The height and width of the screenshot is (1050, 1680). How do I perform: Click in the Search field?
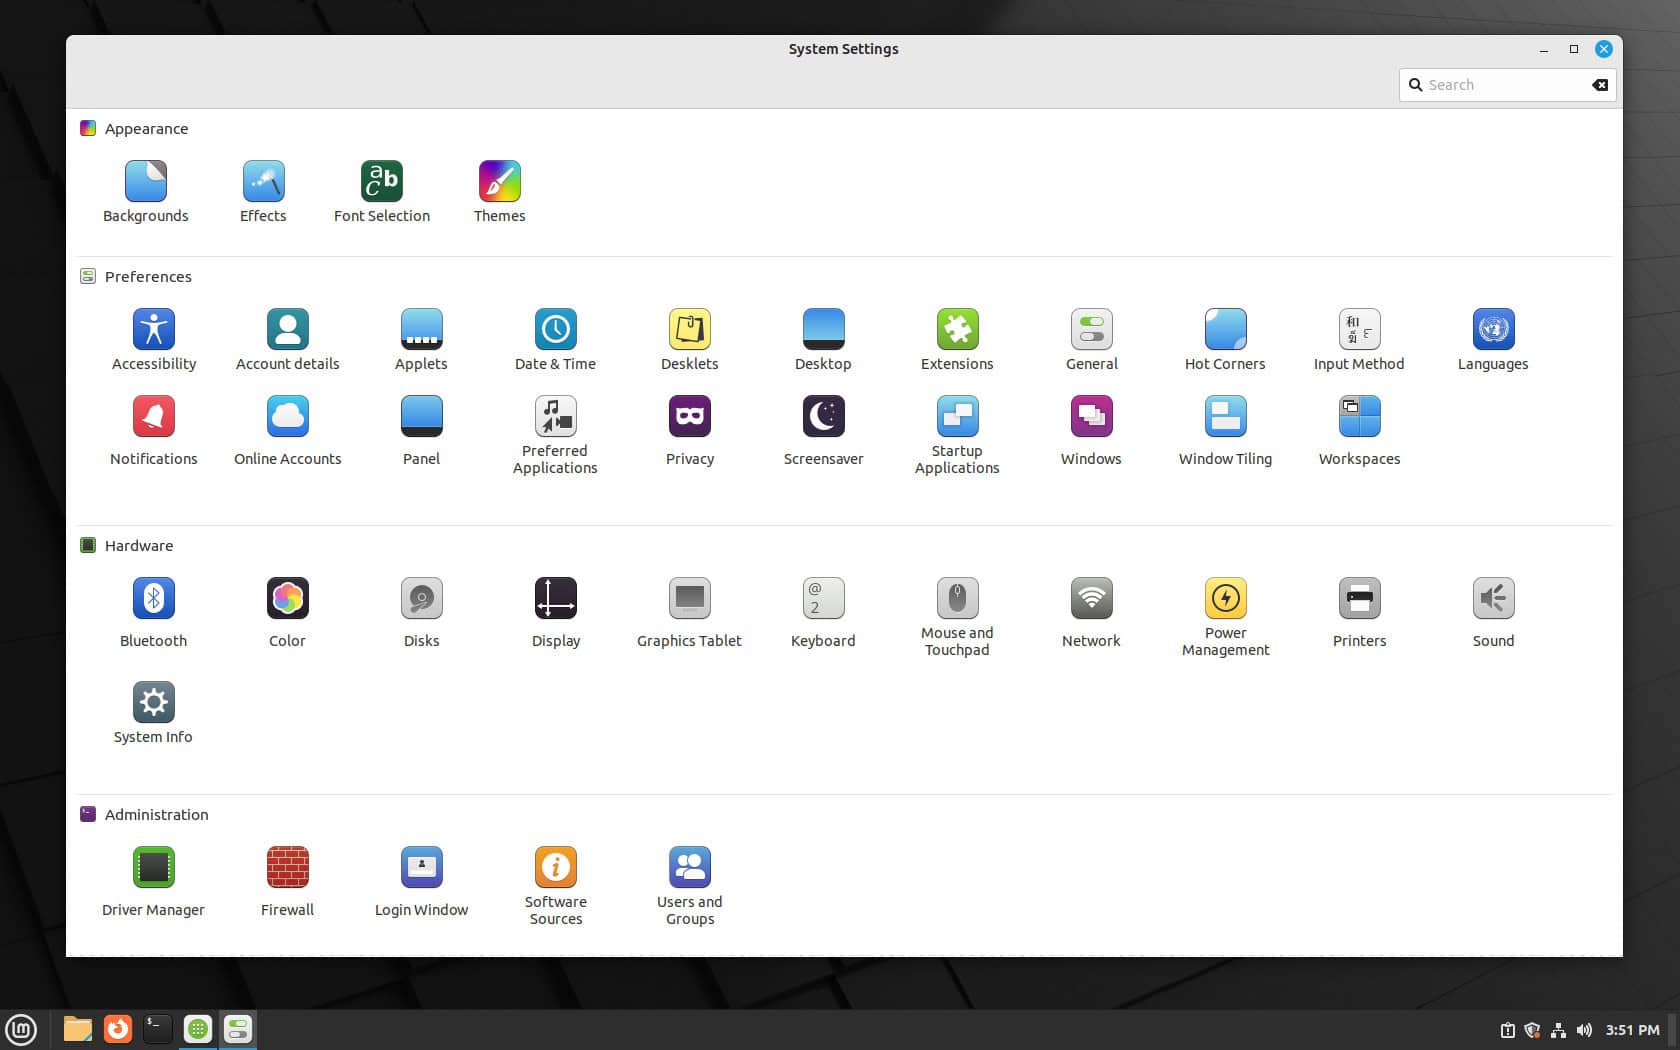[1500, 85]
